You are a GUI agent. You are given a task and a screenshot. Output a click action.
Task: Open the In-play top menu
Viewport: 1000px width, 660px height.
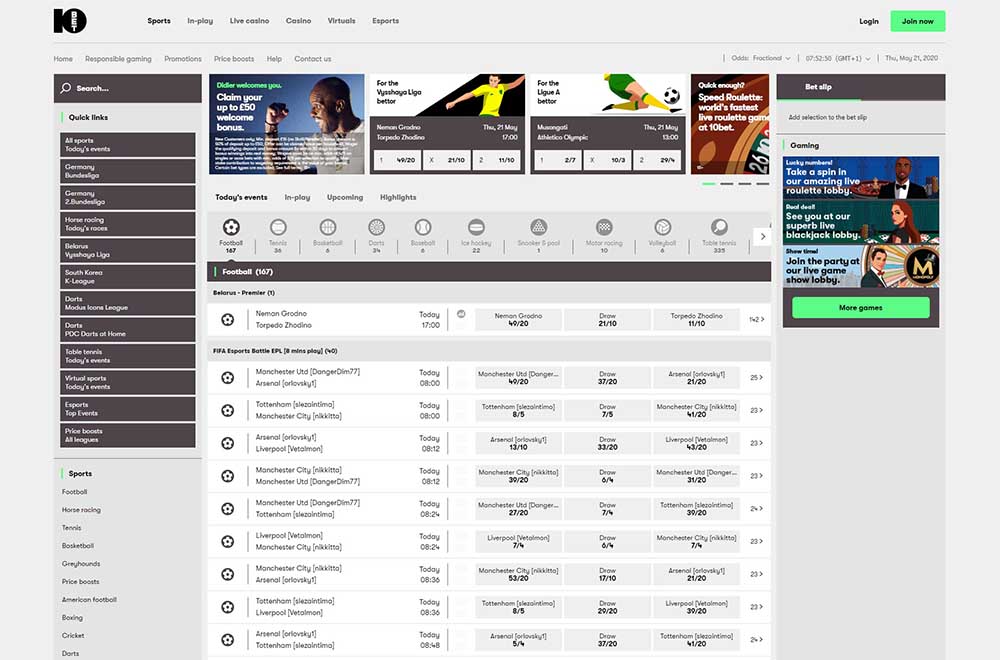tap(200, 21)
